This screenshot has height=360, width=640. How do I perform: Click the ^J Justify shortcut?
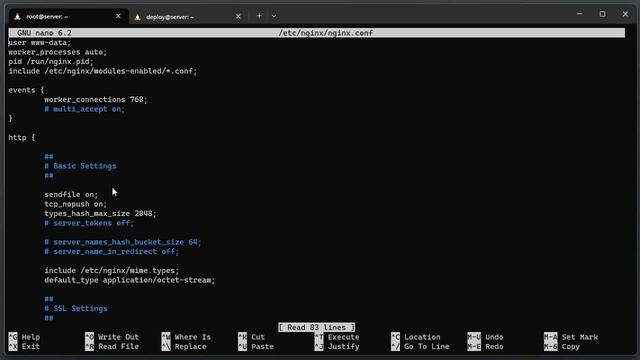(337, 346)
